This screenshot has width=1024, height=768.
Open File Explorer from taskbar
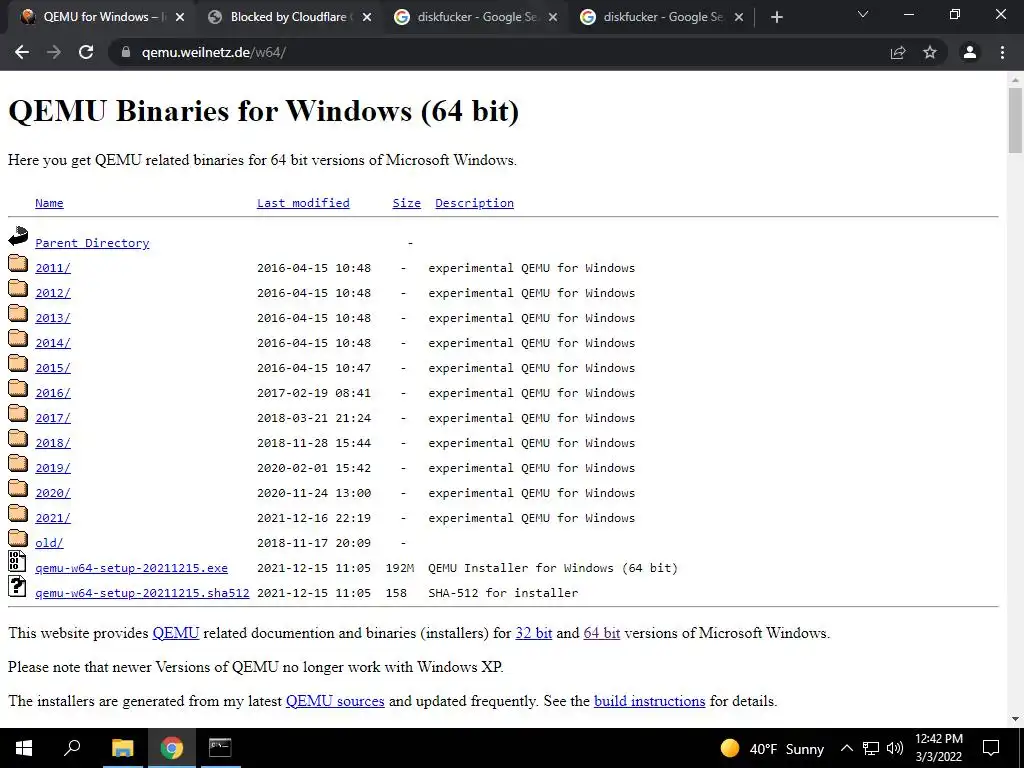123,748
